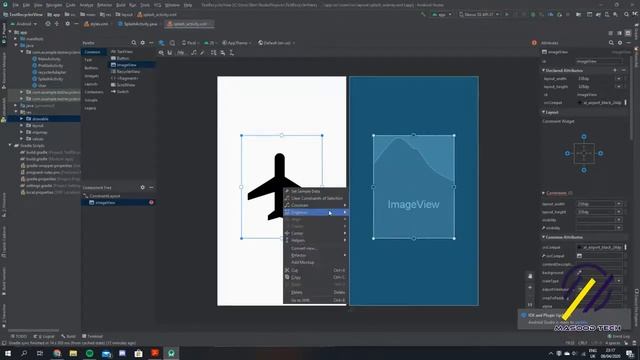The width and height of the screenshot is (640, 360).
Task: Open the Helpers submenu in context menu
Action: coord(315,240)
